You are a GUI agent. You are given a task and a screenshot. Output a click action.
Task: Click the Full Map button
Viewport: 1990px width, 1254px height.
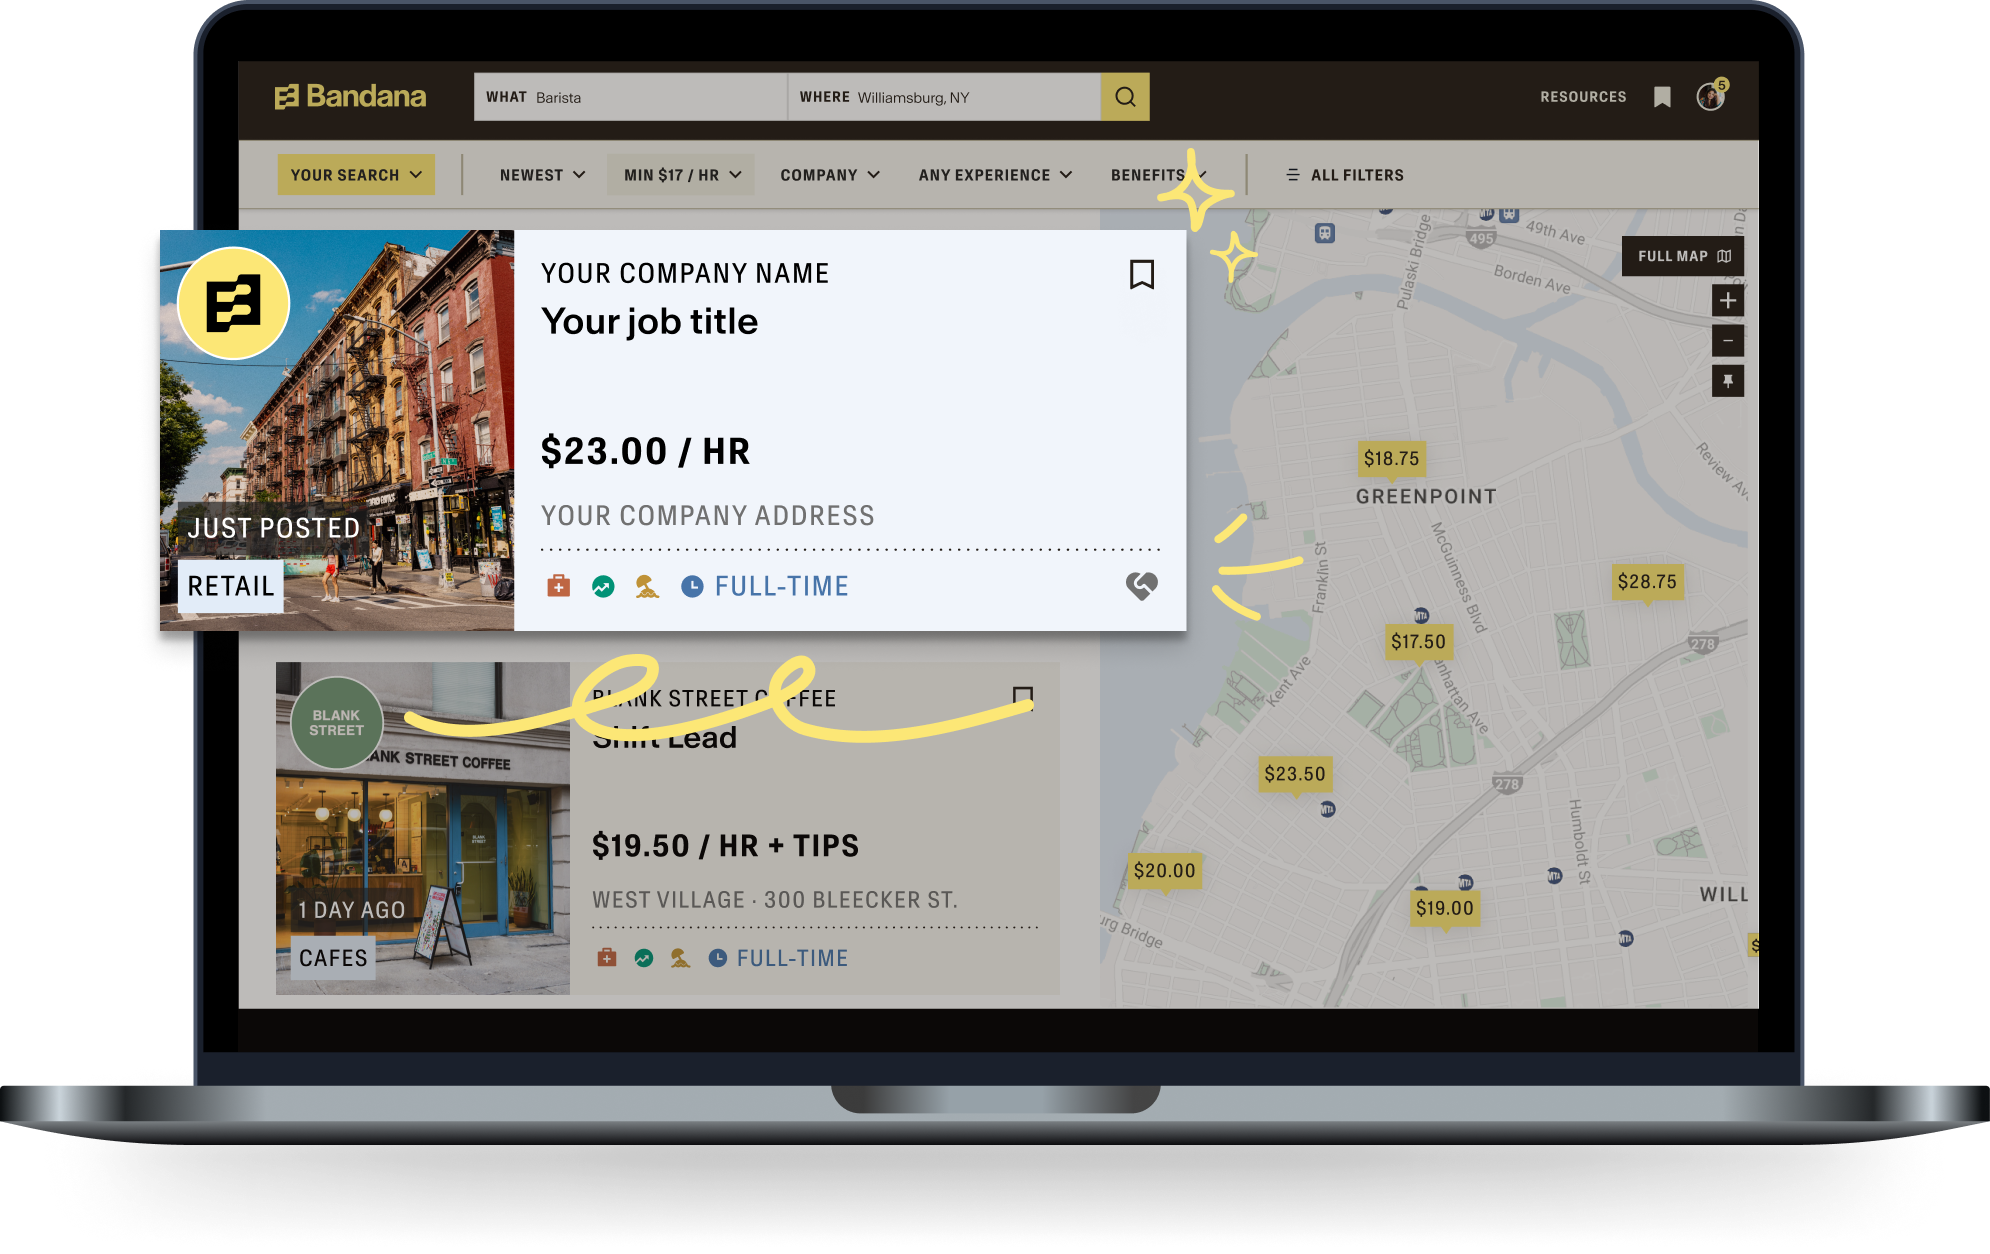(1683, 257)
